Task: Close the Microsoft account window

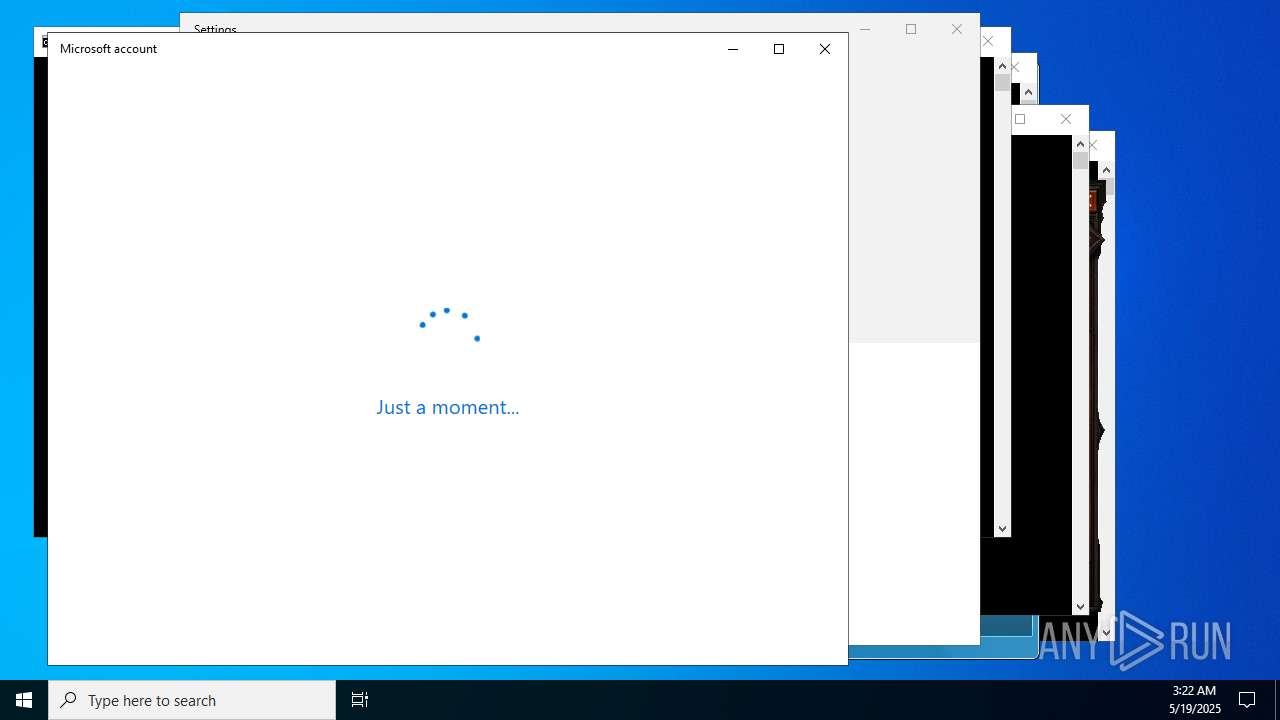Action: pos(825,49)
